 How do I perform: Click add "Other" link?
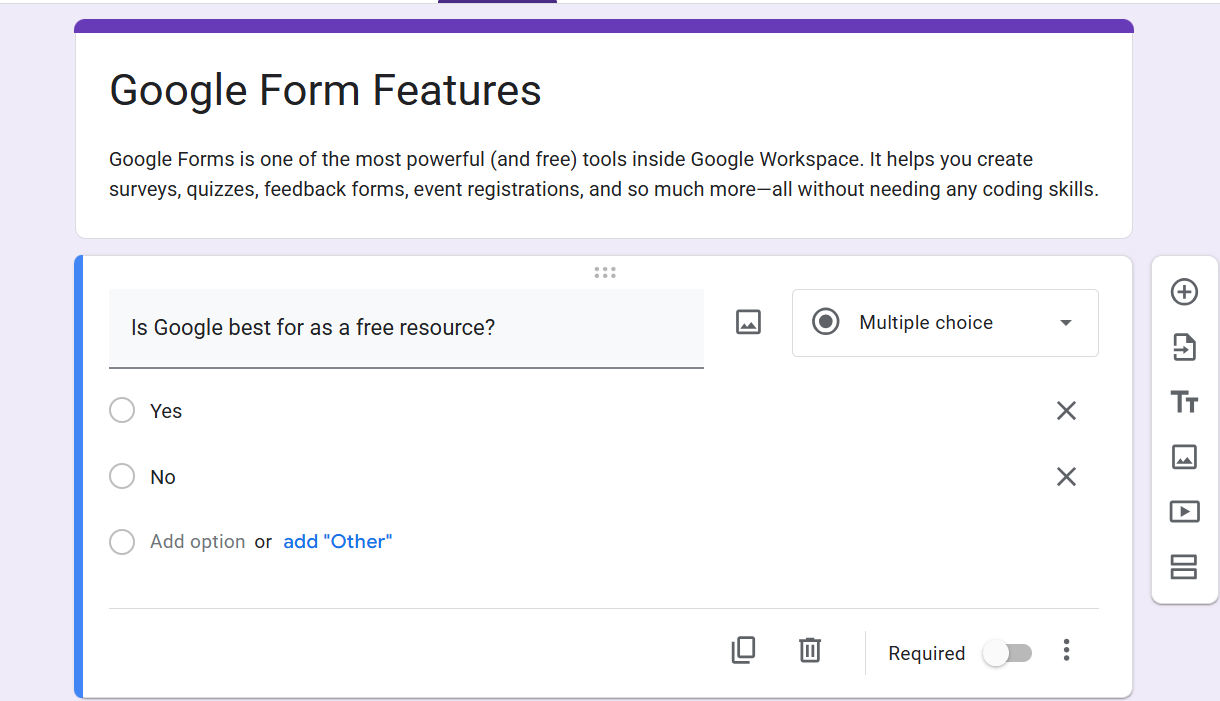(x=337, y=541)
